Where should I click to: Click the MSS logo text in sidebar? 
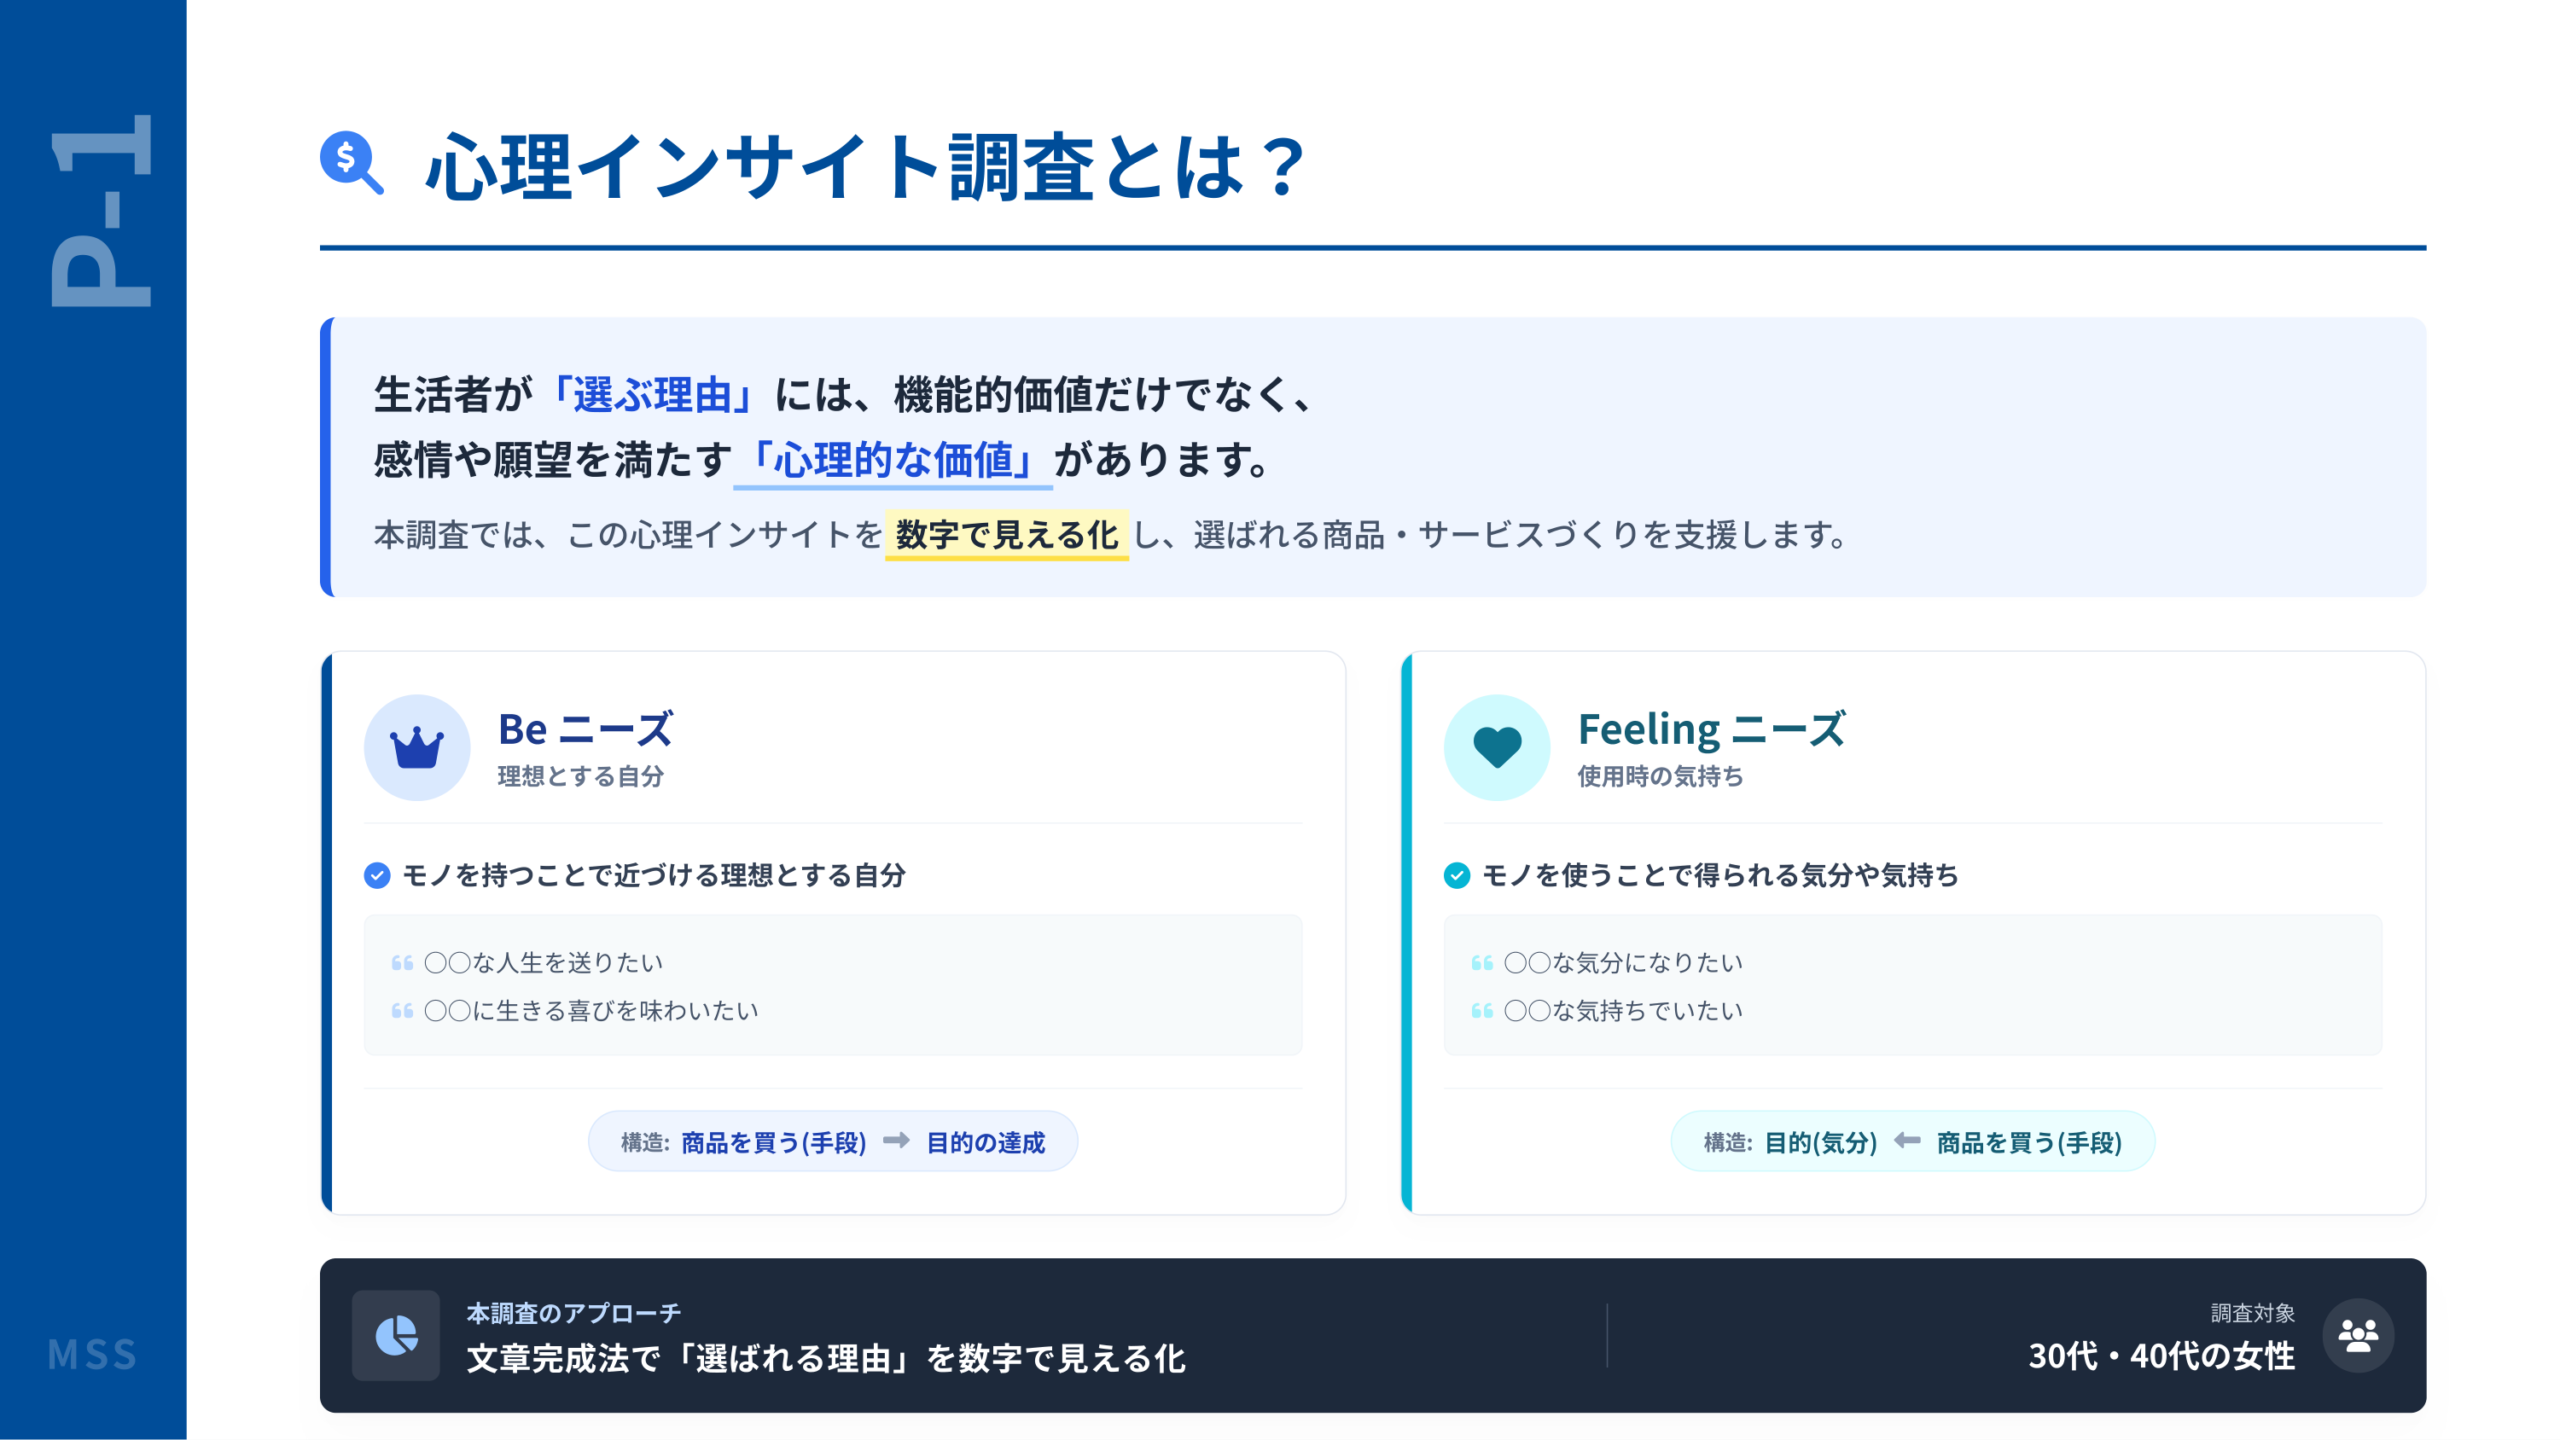pyautogui.click(x=92, y=1355)
